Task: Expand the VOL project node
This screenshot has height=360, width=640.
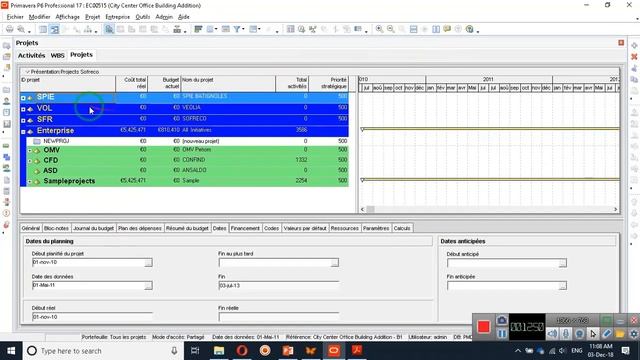Action: pyautogui.click(x=23, y=109)
